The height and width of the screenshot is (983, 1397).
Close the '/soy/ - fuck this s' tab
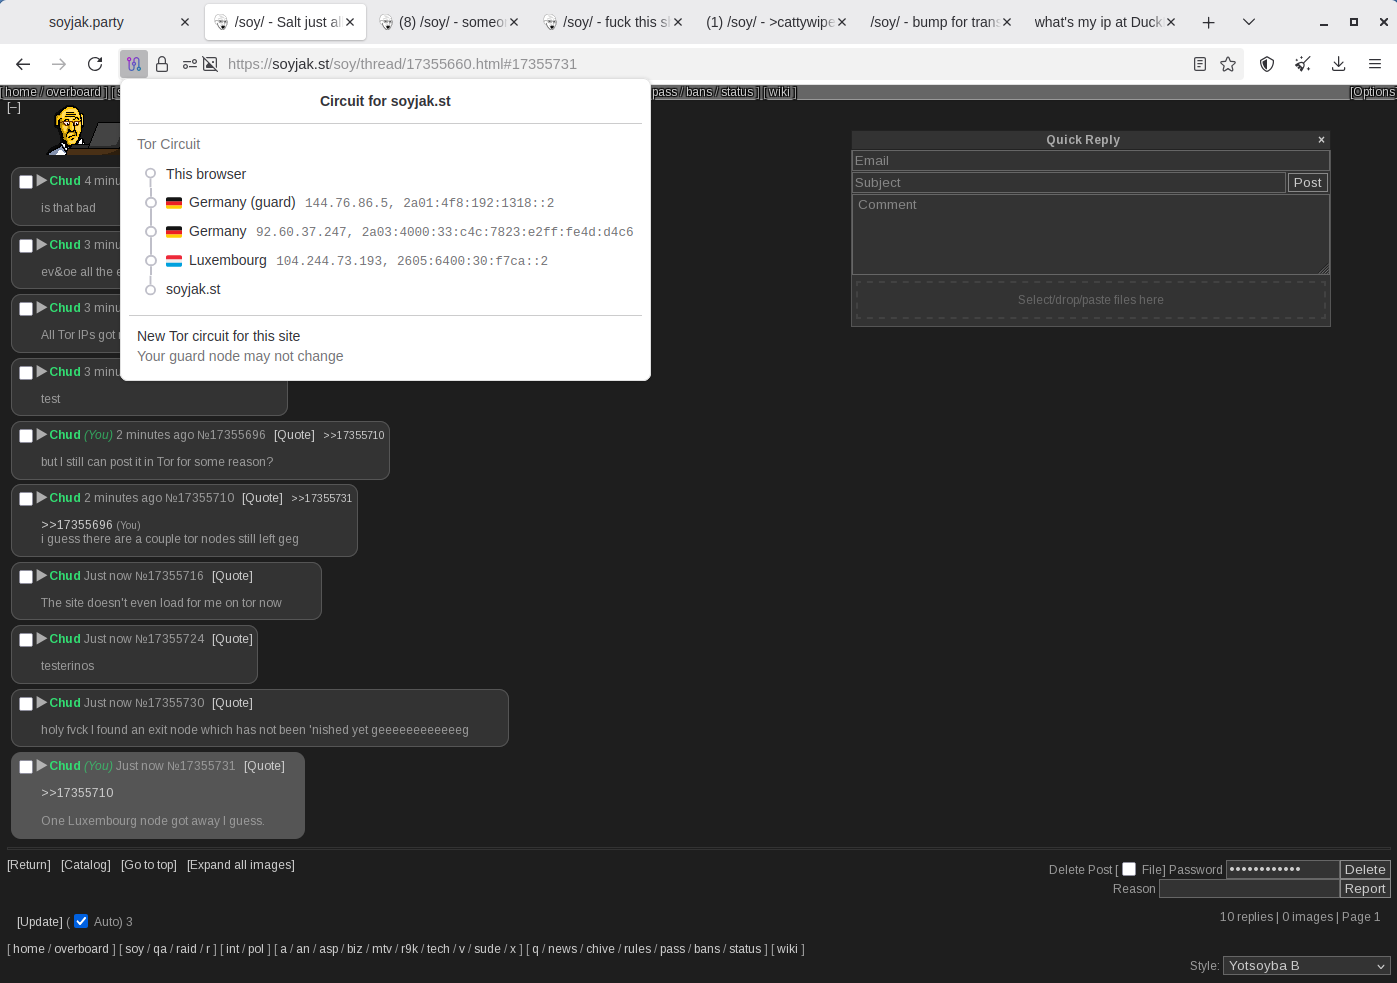click(678, 22)
